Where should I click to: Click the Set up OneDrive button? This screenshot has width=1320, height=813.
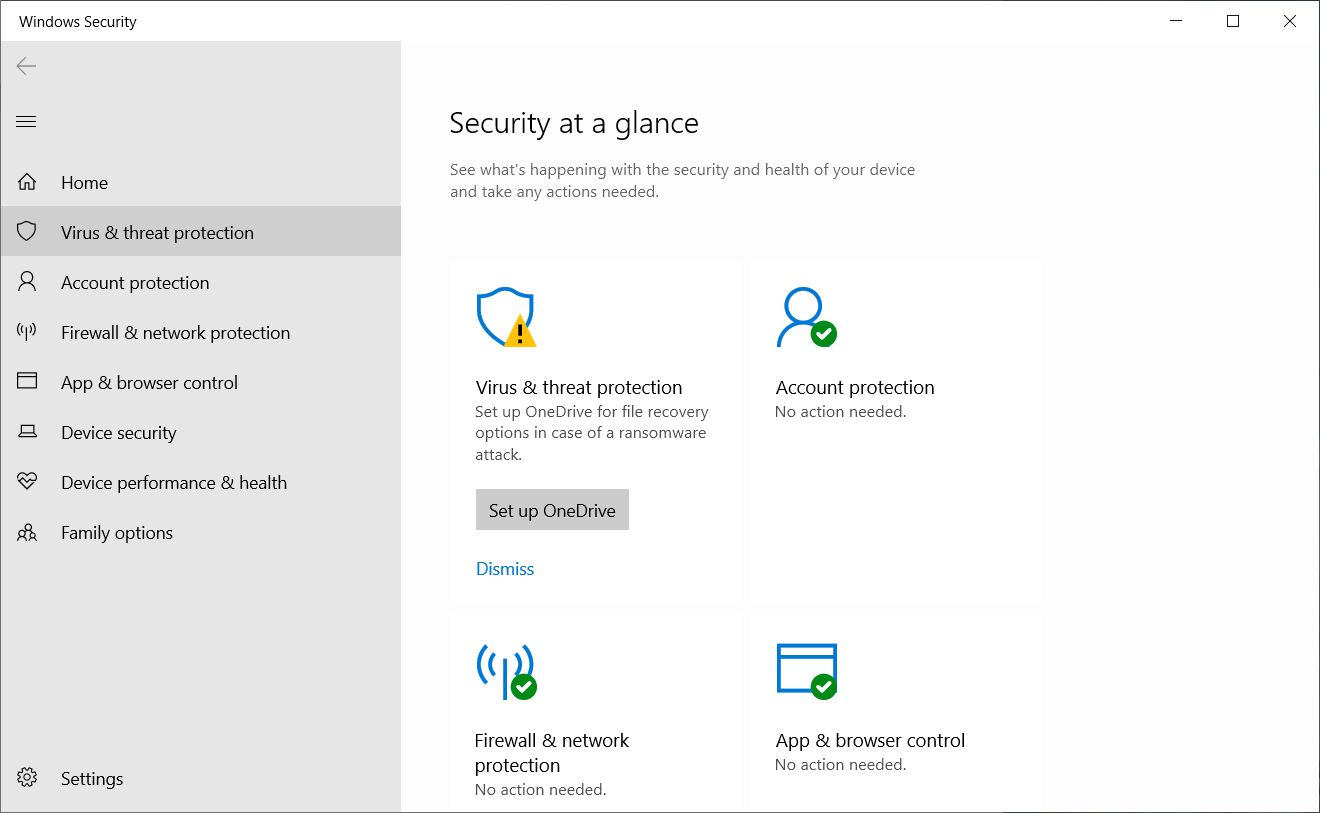pyautogui.click(x=552, y=510)
